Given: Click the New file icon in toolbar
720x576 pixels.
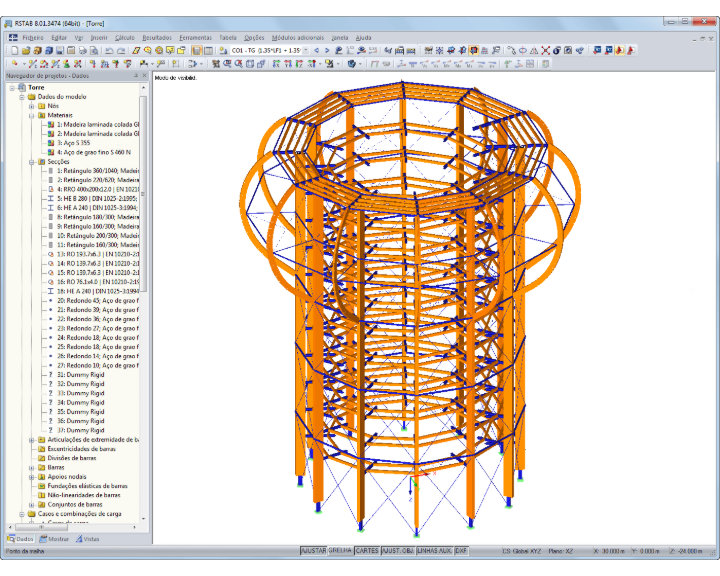Looking at the screenshot, I should click(15, 51).
